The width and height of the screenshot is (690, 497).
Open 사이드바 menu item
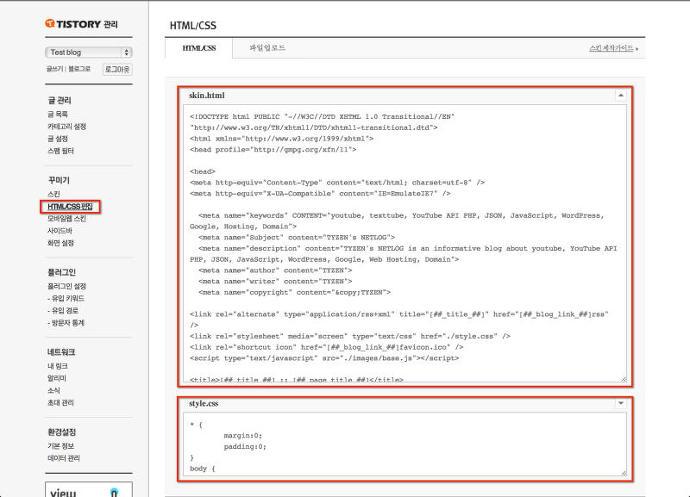coord(60,231)
